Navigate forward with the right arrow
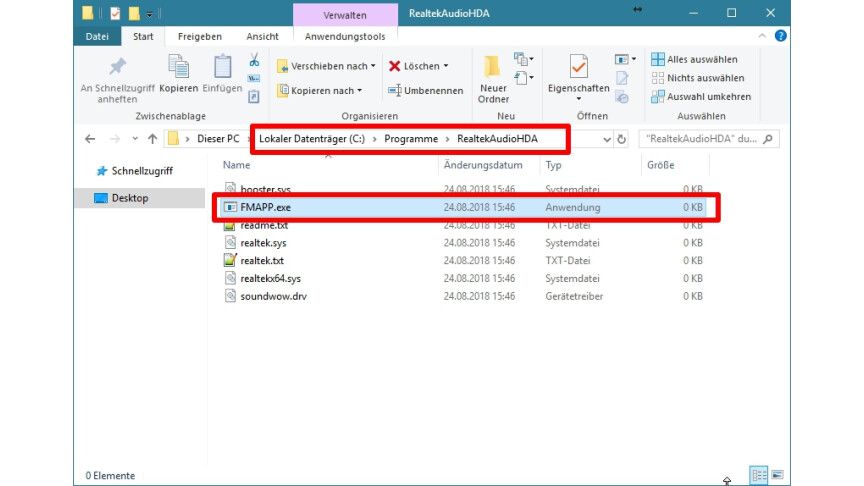Screen dimensions: 864x486 115,139
